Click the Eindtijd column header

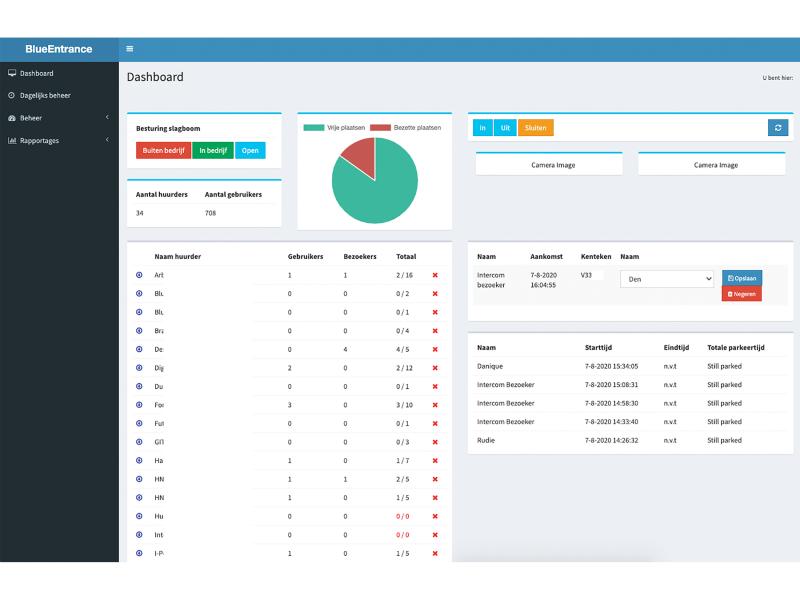click(x=676, y=347)
